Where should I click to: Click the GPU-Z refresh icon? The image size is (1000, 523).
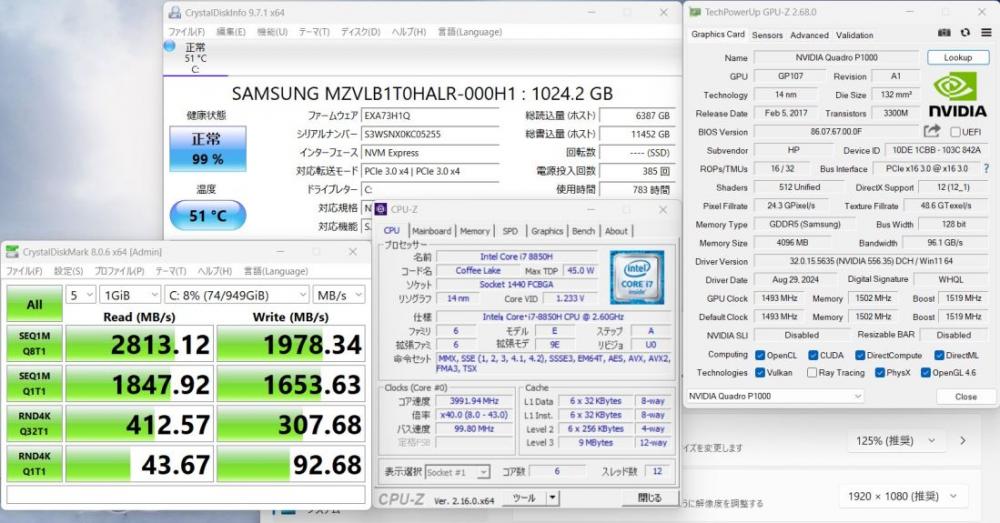click(x=965, y=33)
